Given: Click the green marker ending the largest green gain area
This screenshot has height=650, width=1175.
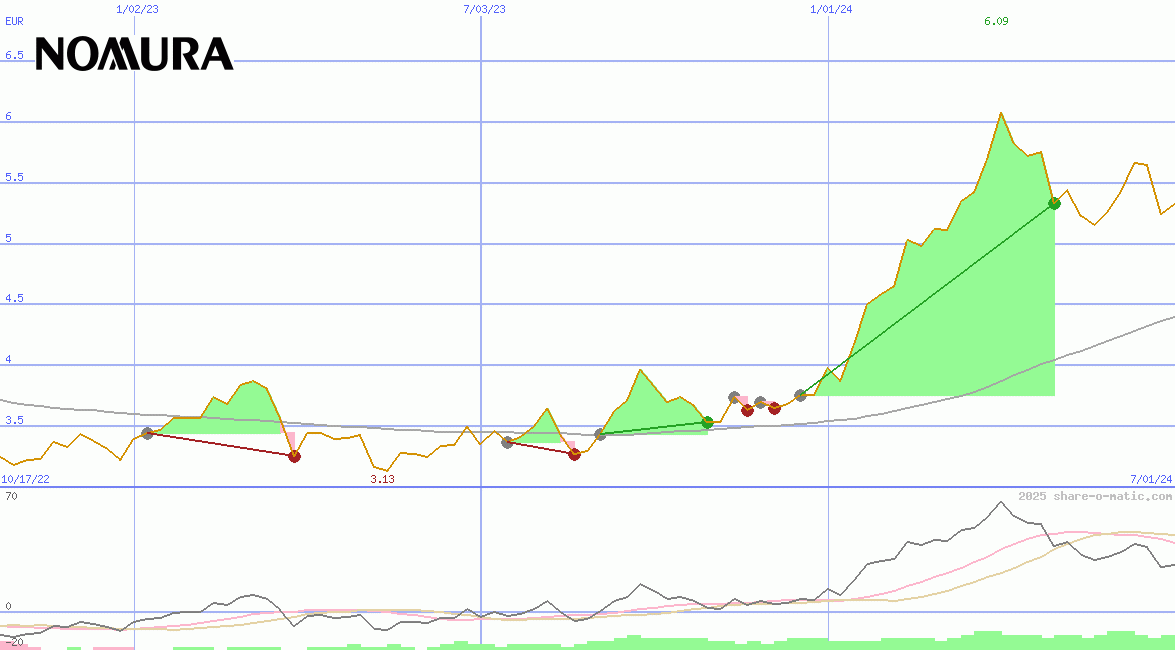Looking at the screenshot, I should coord(1054,203).
